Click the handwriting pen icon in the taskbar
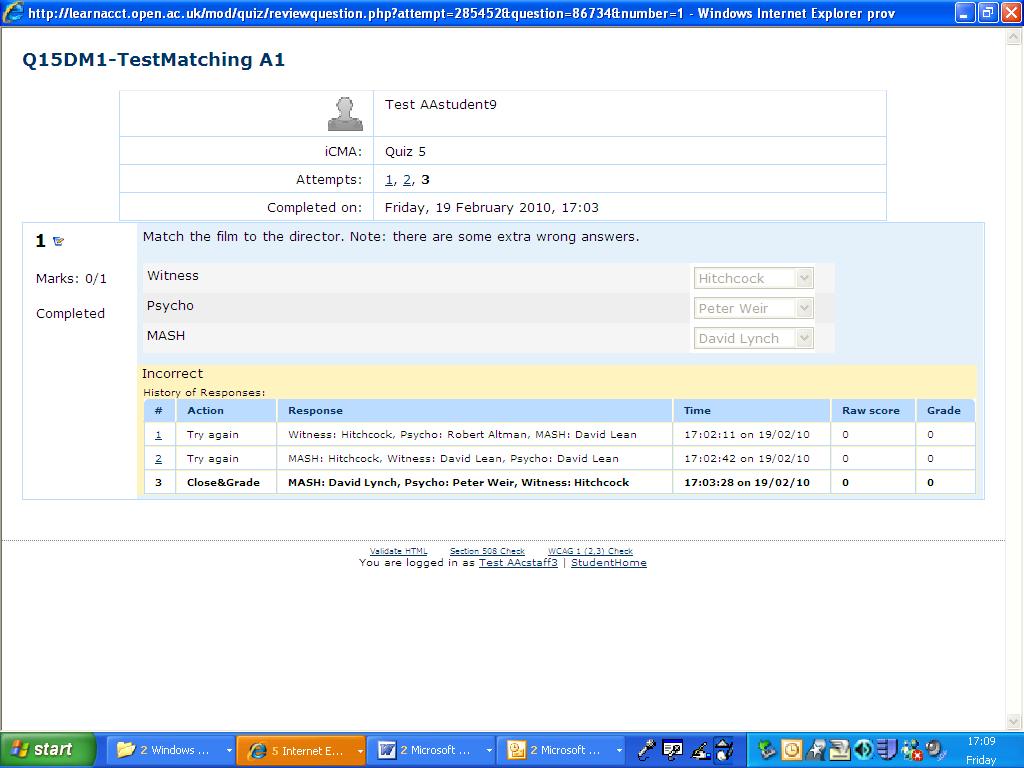Viewport: 1024px width, 768px height. point(700,750)
